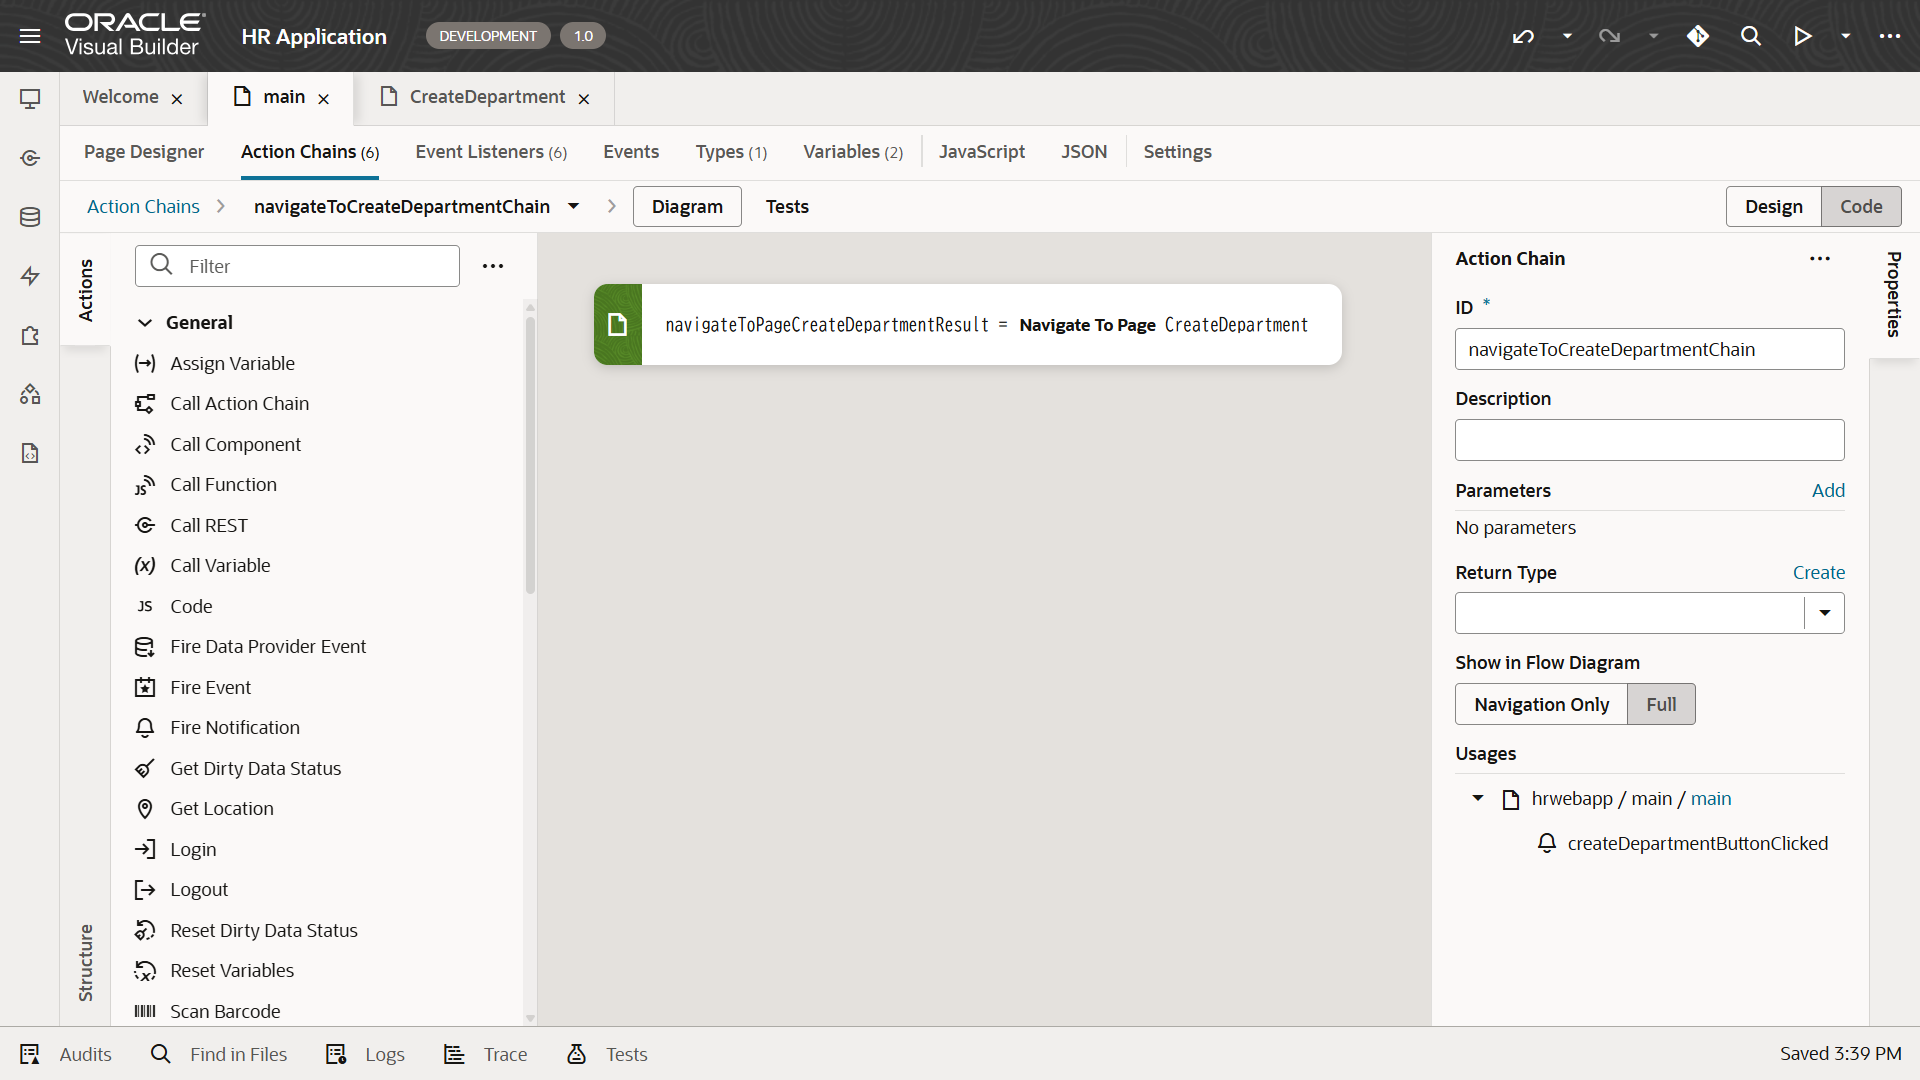The width and height of the screenshot is (1920, 1080).
Task: Open the header search icon
Action: pyautogui.click(x=1750, y=36)
